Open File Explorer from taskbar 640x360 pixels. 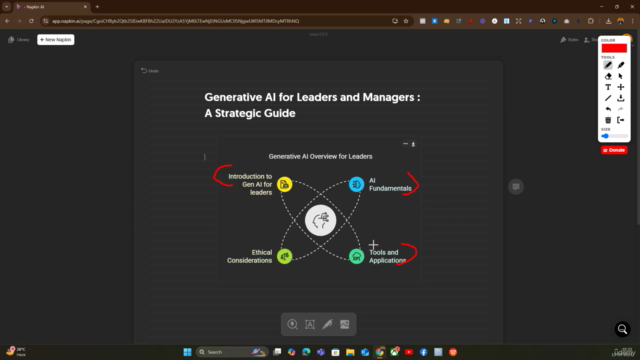350,352
